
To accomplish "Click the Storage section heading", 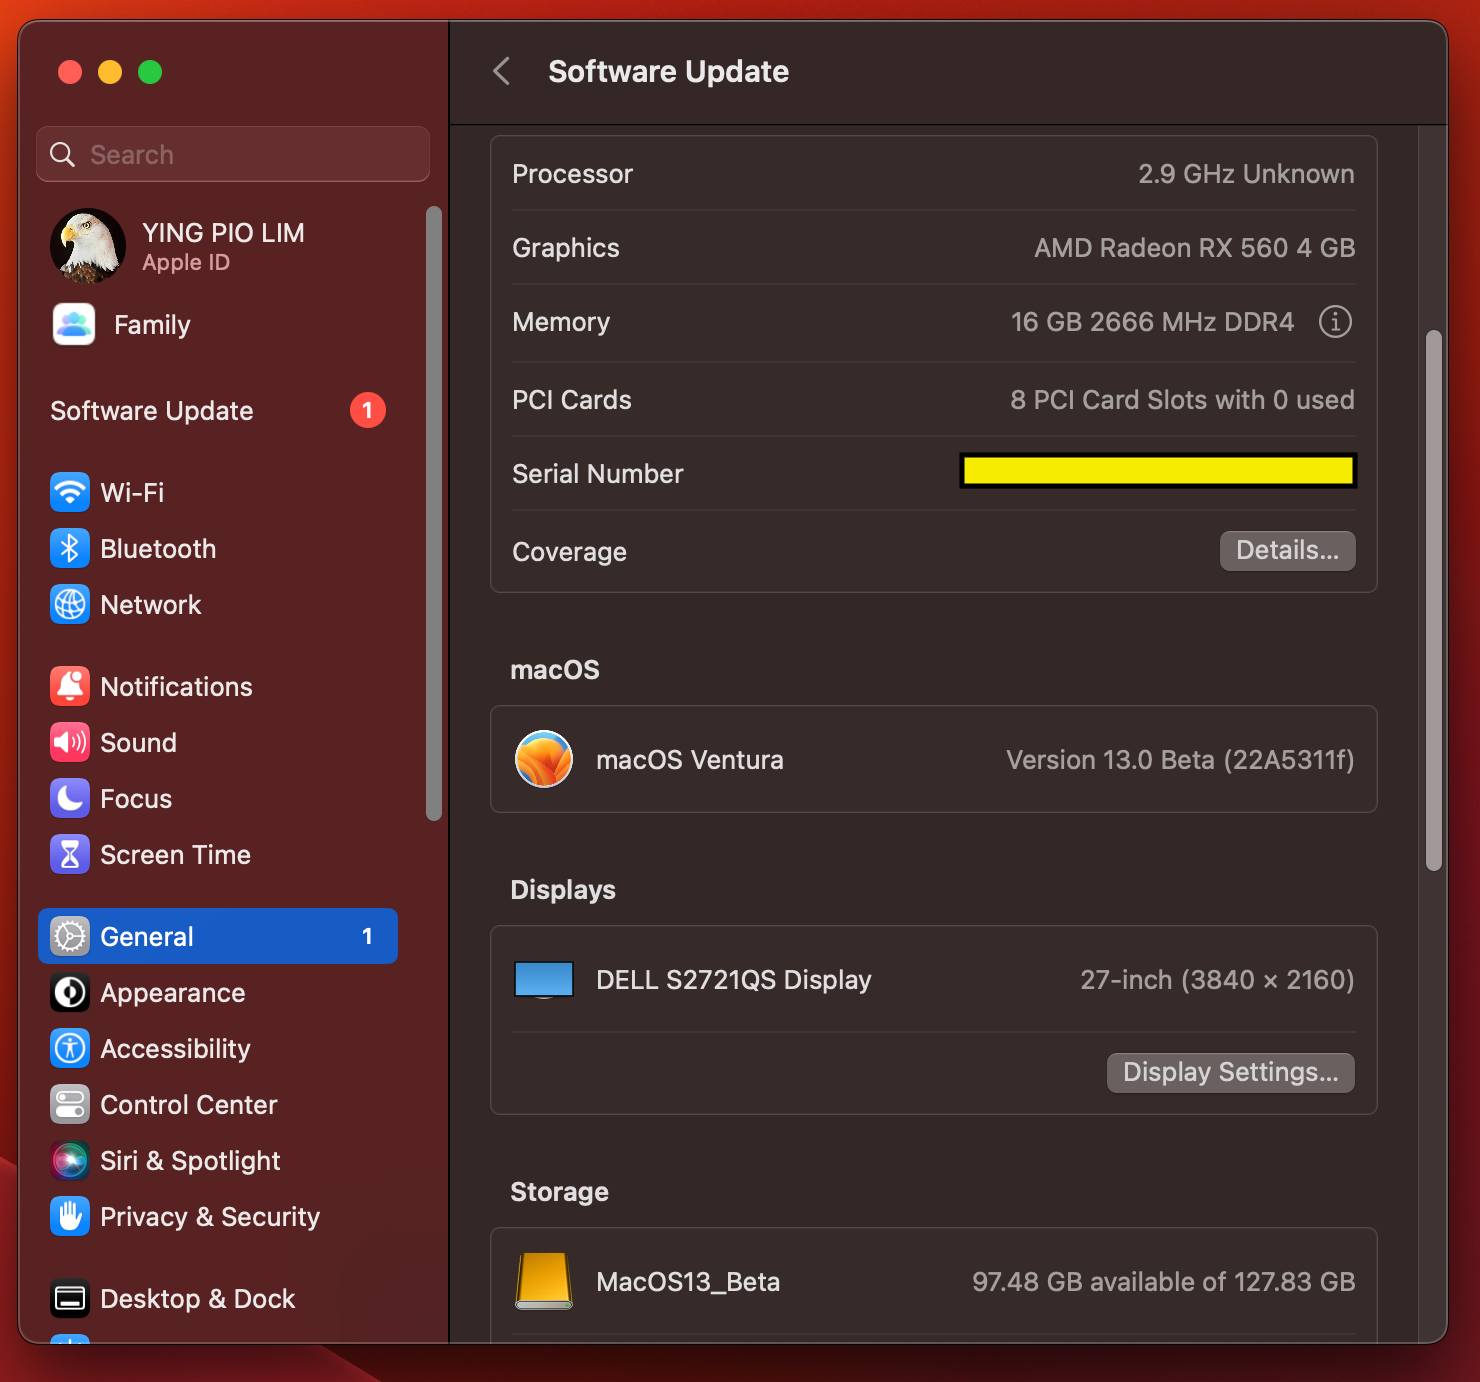I will [559, 1192].
